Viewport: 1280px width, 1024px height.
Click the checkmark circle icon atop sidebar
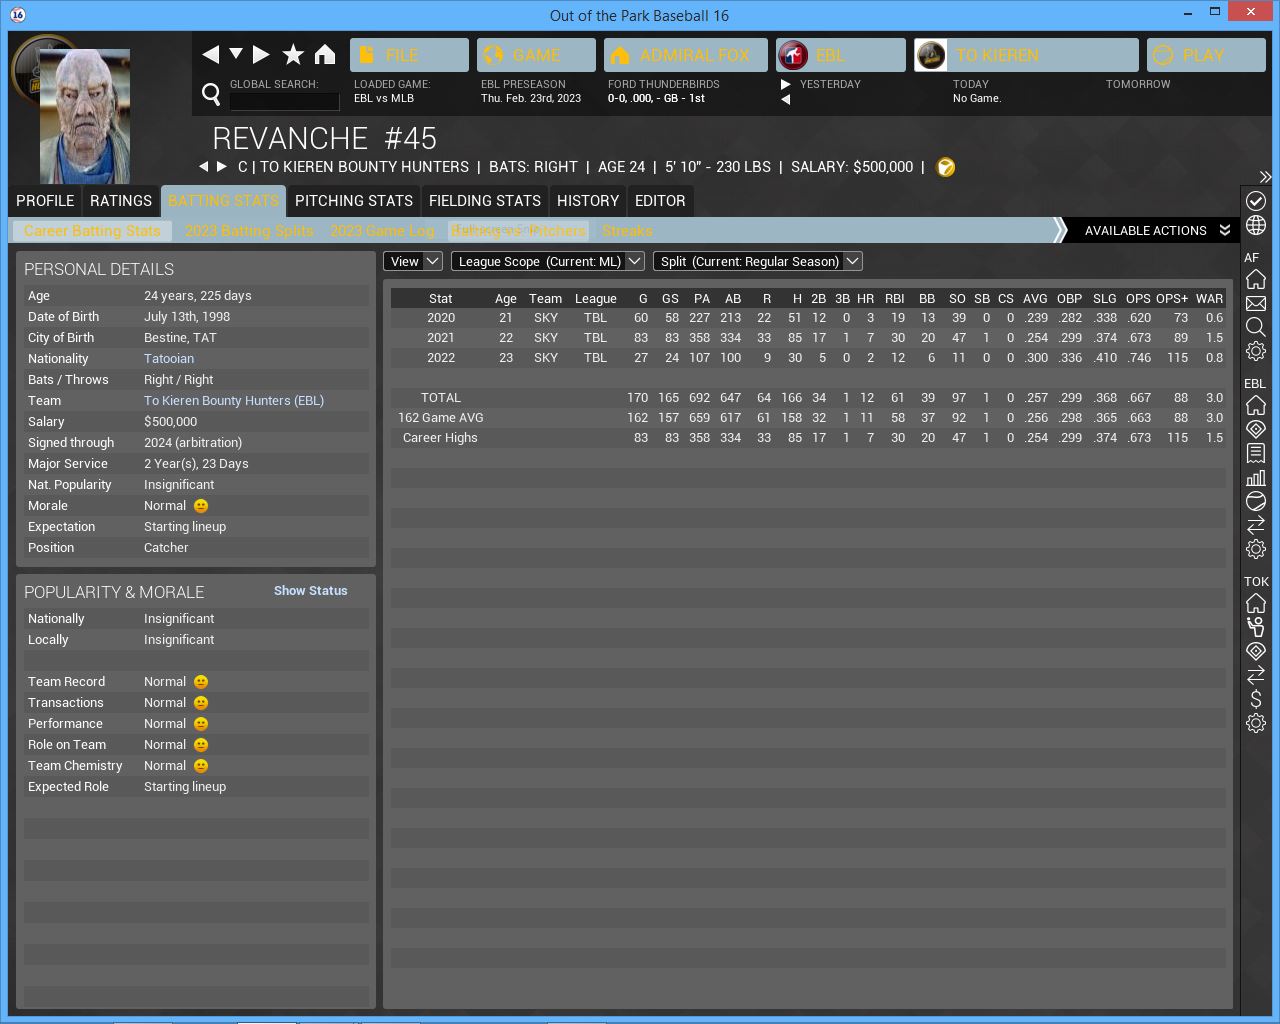pos(1256,201)
